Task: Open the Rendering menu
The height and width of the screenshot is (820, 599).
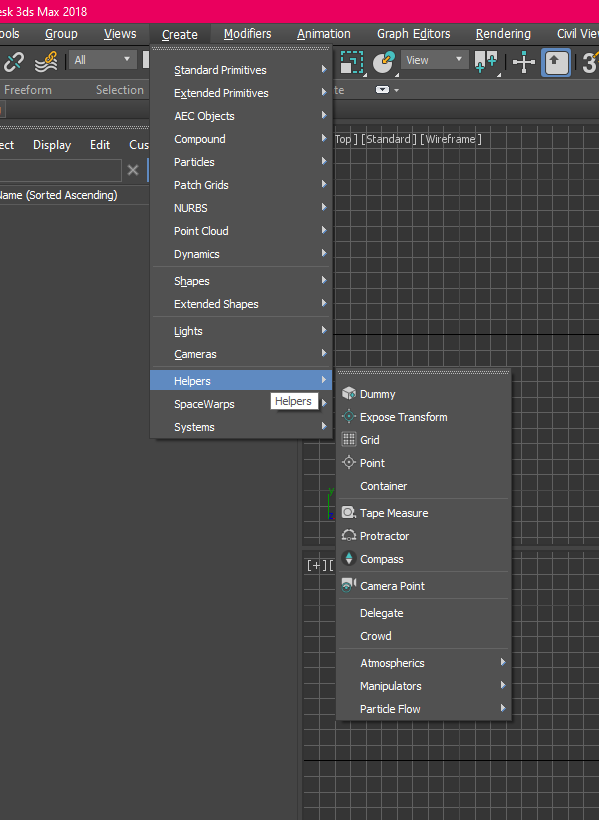Action: tap(503, 34)
